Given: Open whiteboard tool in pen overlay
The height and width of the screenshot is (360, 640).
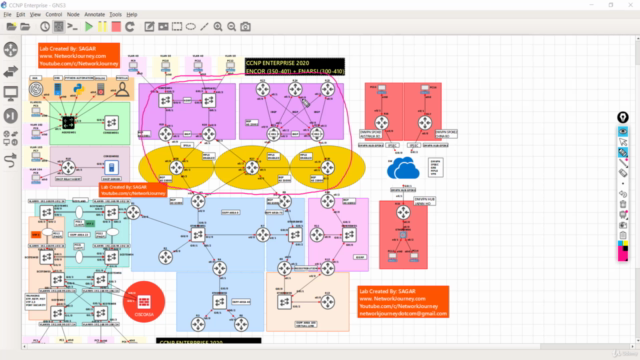Looking at the screenshot, I should click(622, 214).
